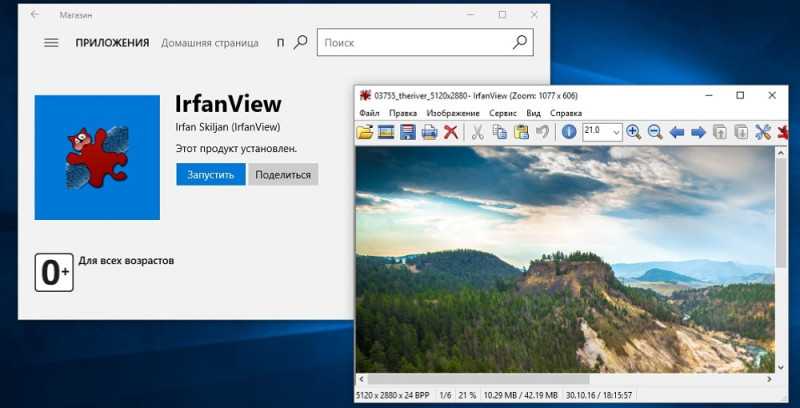Go to previous image with left blue arrow
Viewport: 800px width, 408px height.
click(x=677, y=133)
